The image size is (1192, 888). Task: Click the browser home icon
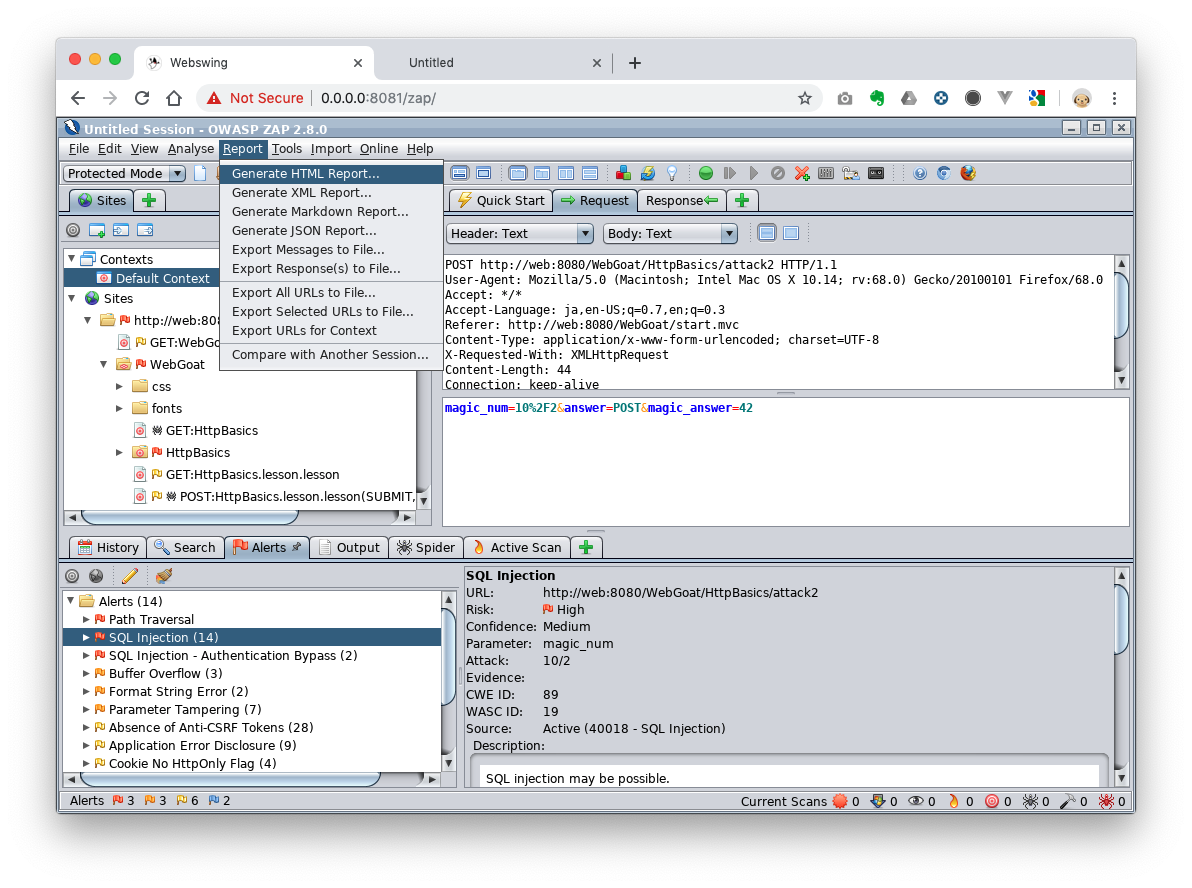pos(174,98)
